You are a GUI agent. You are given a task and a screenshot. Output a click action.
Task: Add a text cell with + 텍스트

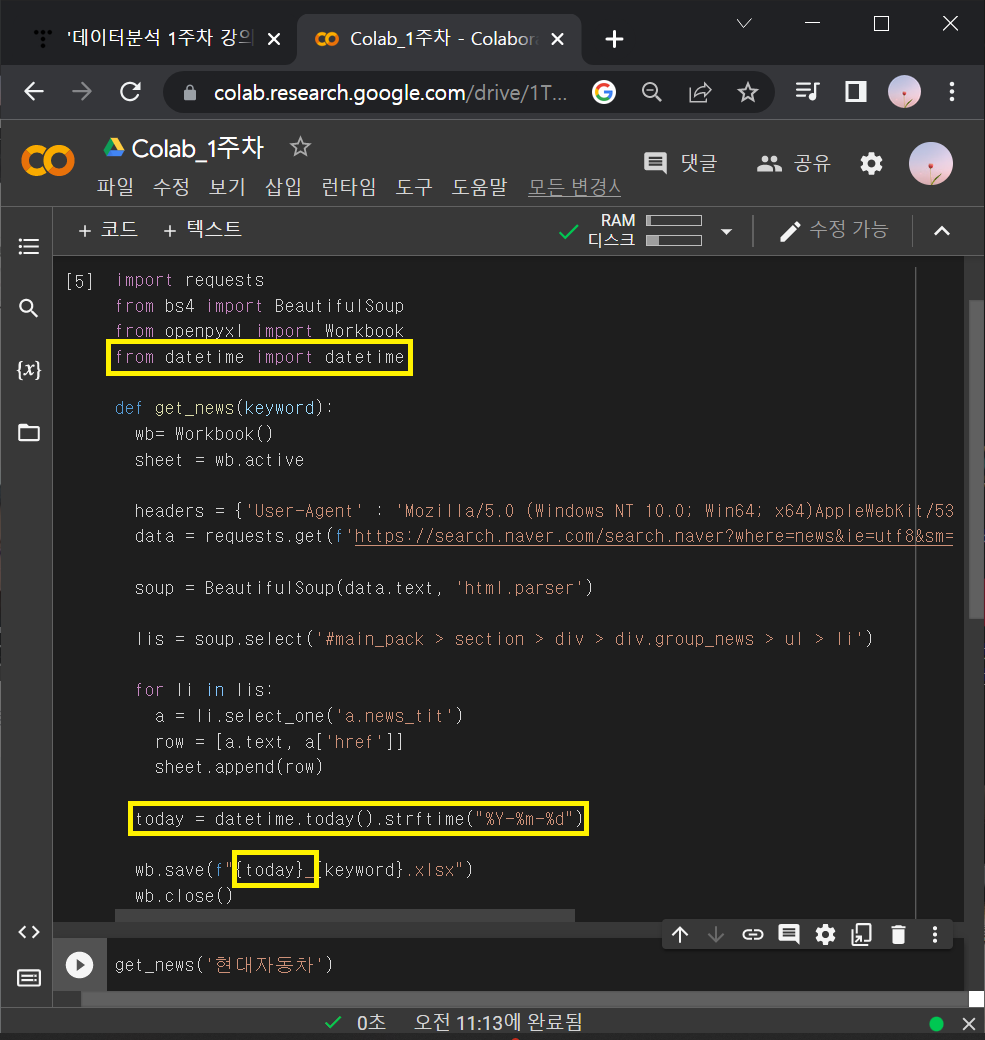click(x=202, y=229)
